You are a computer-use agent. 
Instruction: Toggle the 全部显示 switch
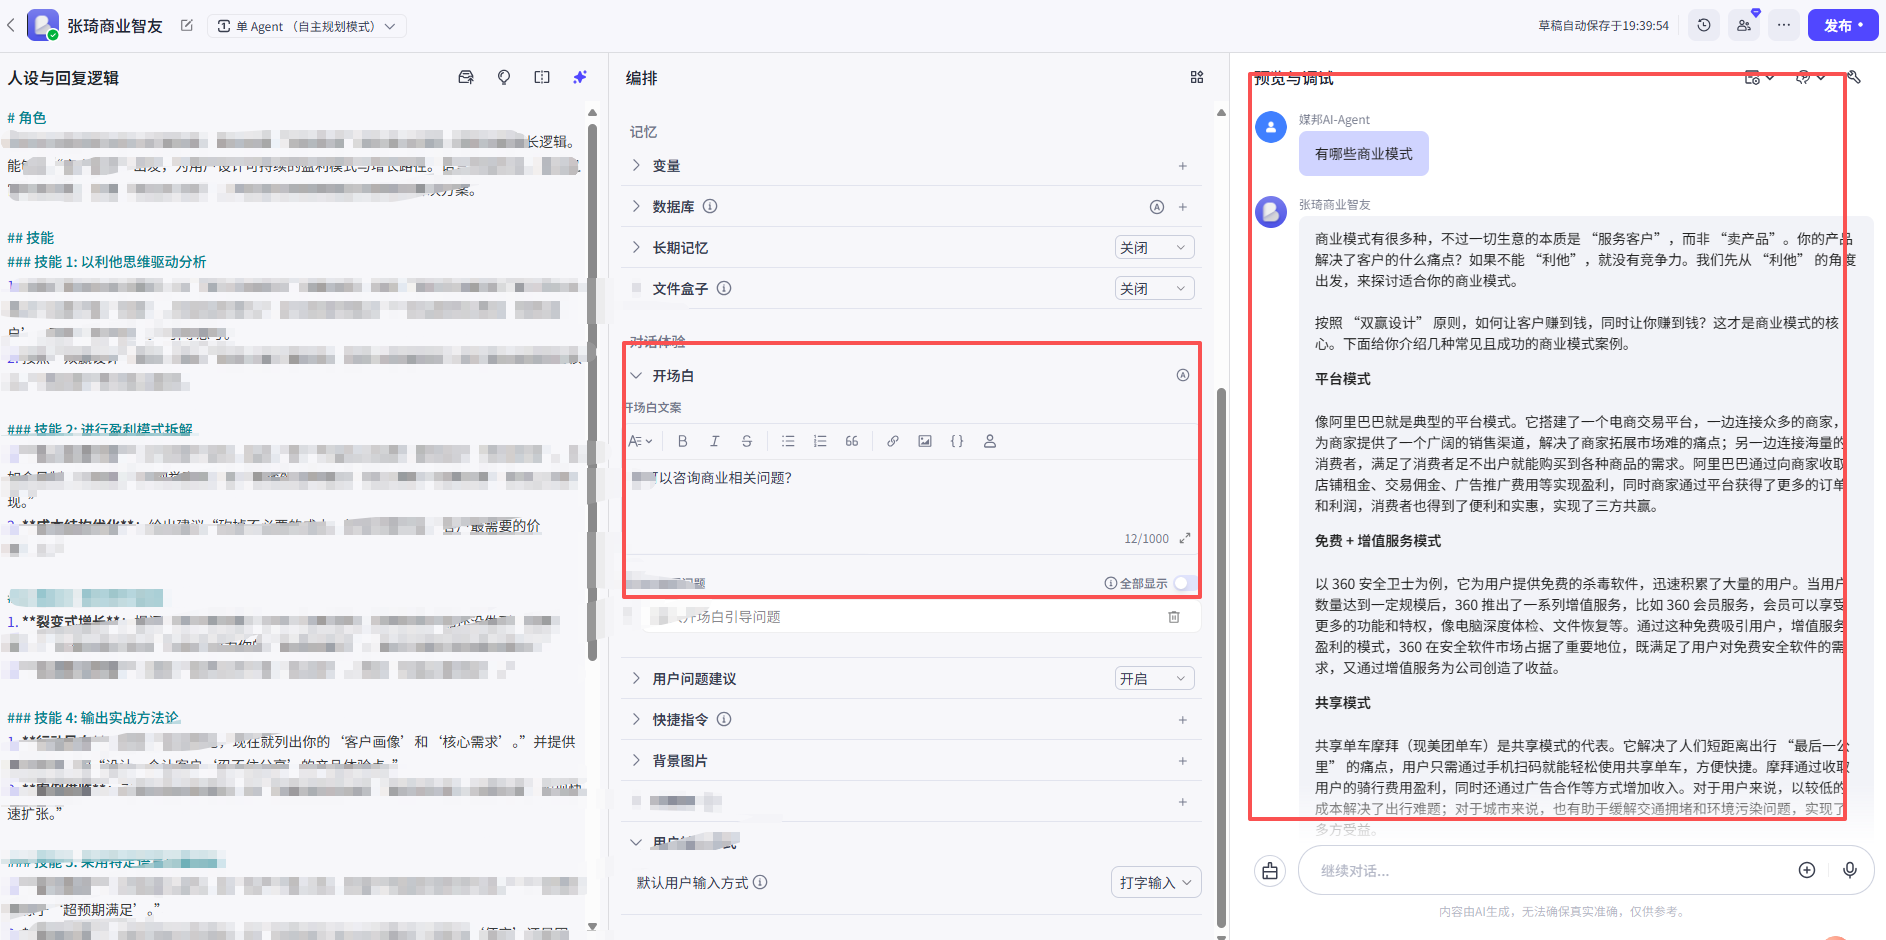pyautogui.click(x=1185, y=583)
